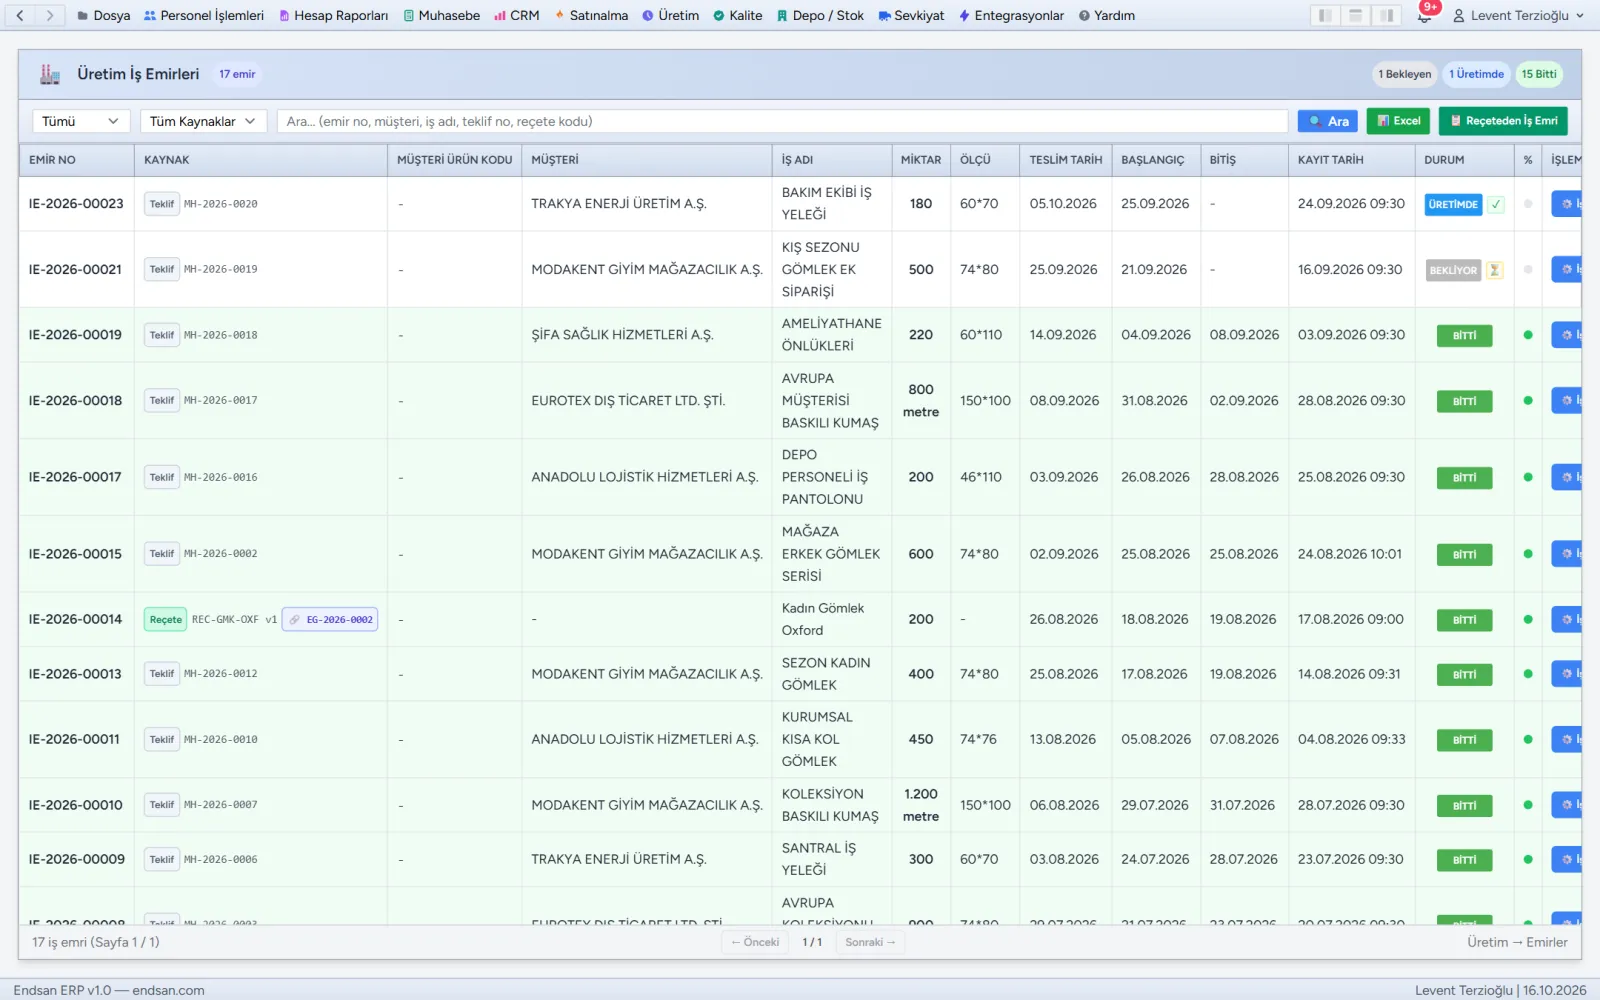Click the blue Ara search button

pyautogui.click(x=1328, y=121)
